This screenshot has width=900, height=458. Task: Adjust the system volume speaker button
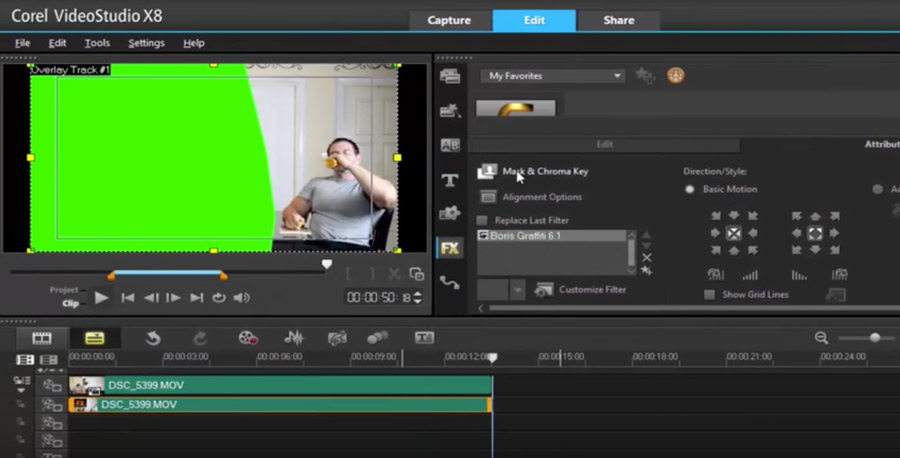242,297
